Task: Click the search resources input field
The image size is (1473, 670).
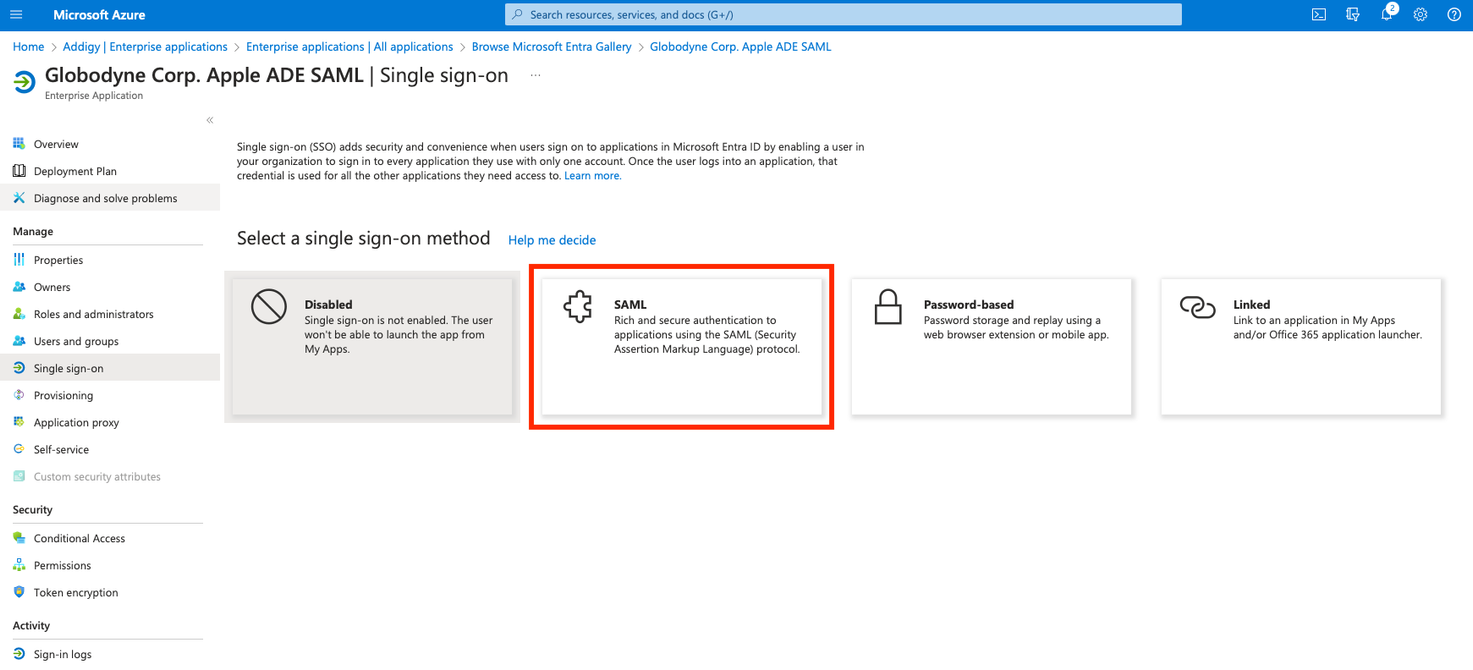Action: point(843,15)
